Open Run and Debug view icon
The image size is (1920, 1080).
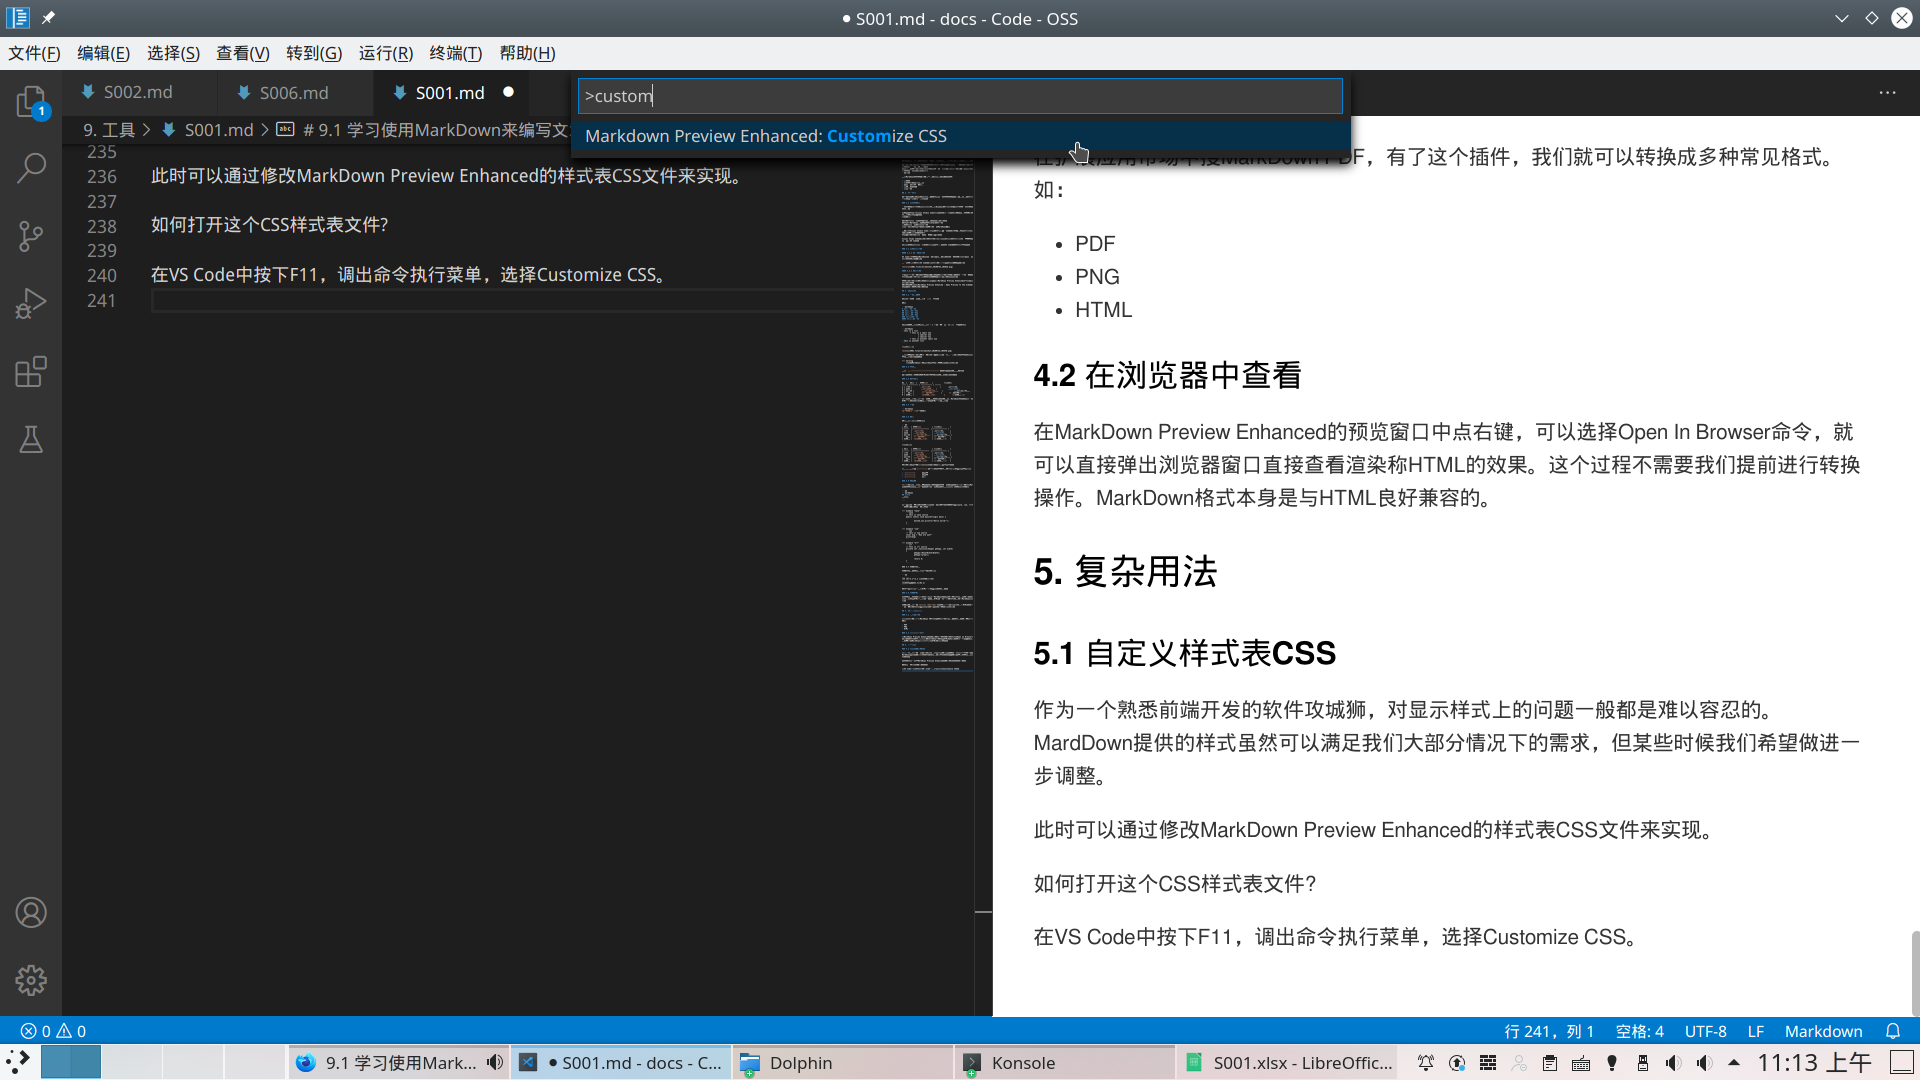[x=31, y=303]
